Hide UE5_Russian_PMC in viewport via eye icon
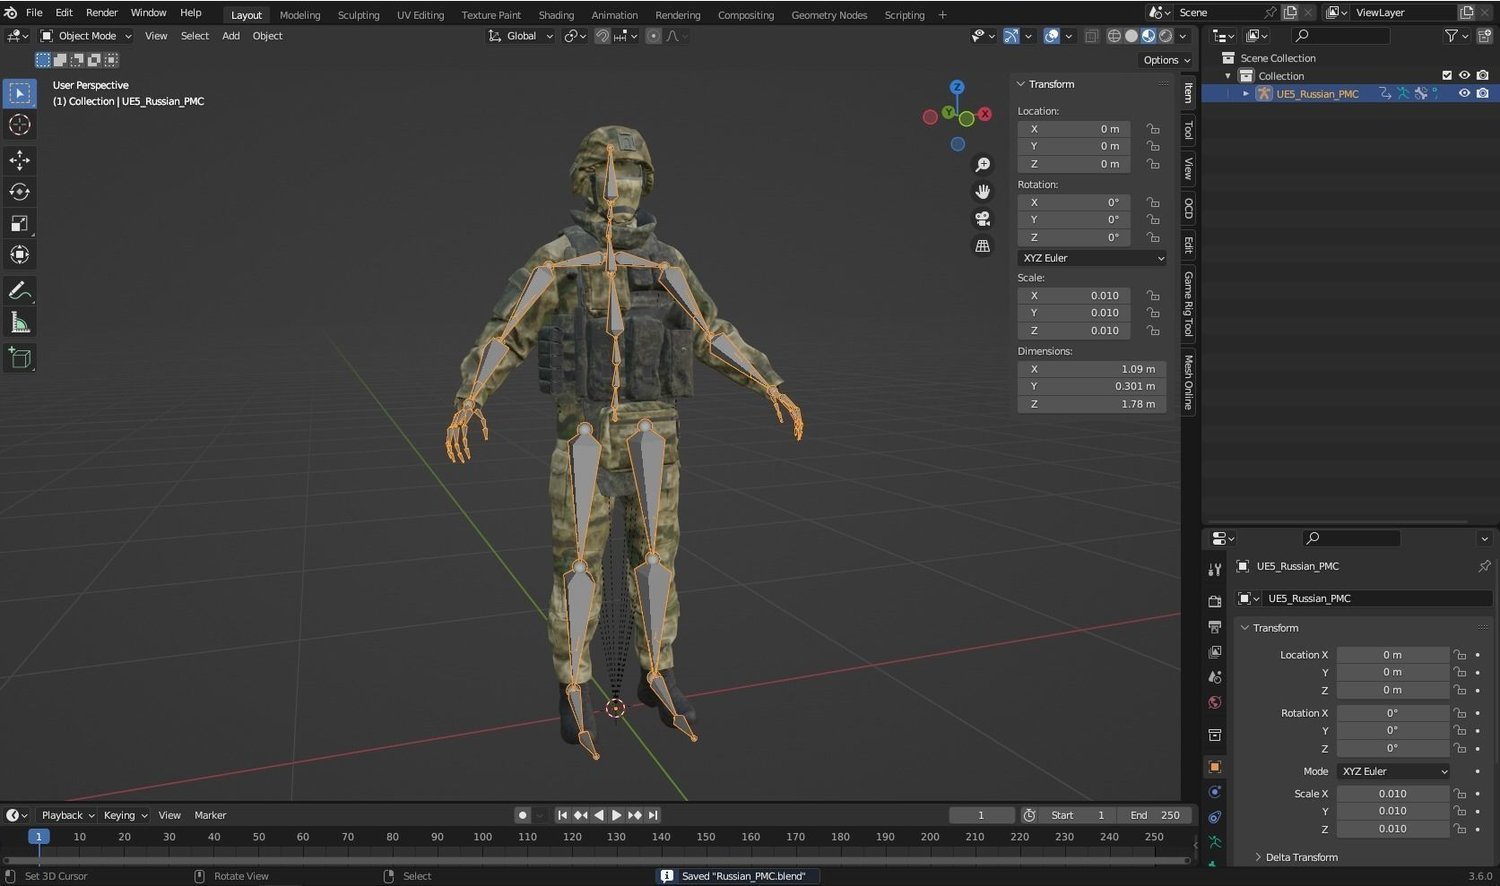 (1464, 93)
